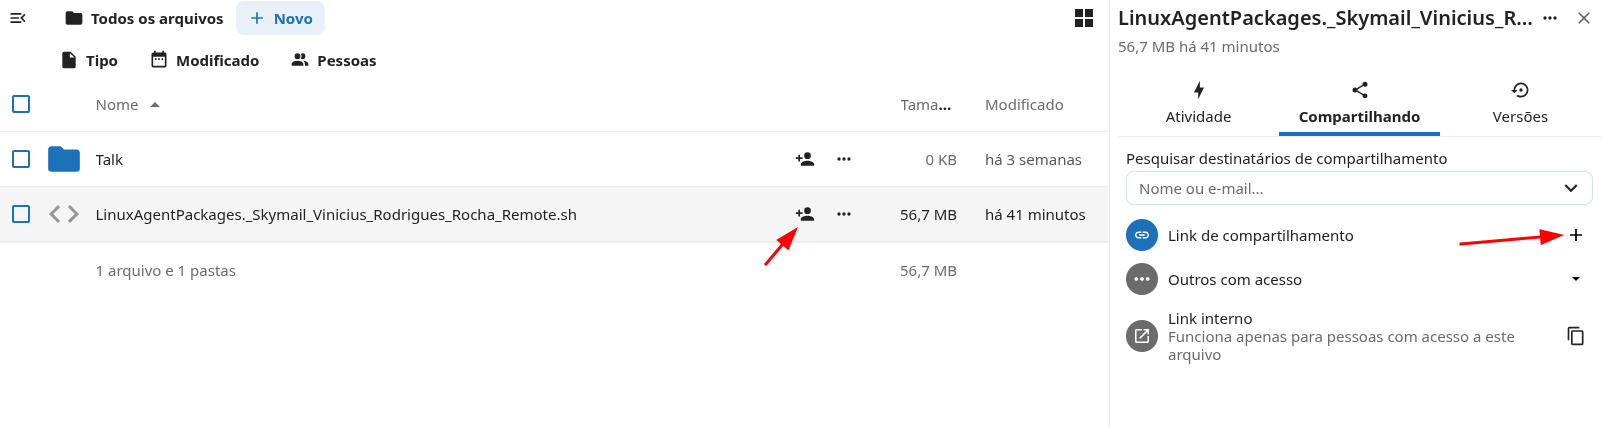
Task: Open the Versões tab
Action: tap(1520, 103)
